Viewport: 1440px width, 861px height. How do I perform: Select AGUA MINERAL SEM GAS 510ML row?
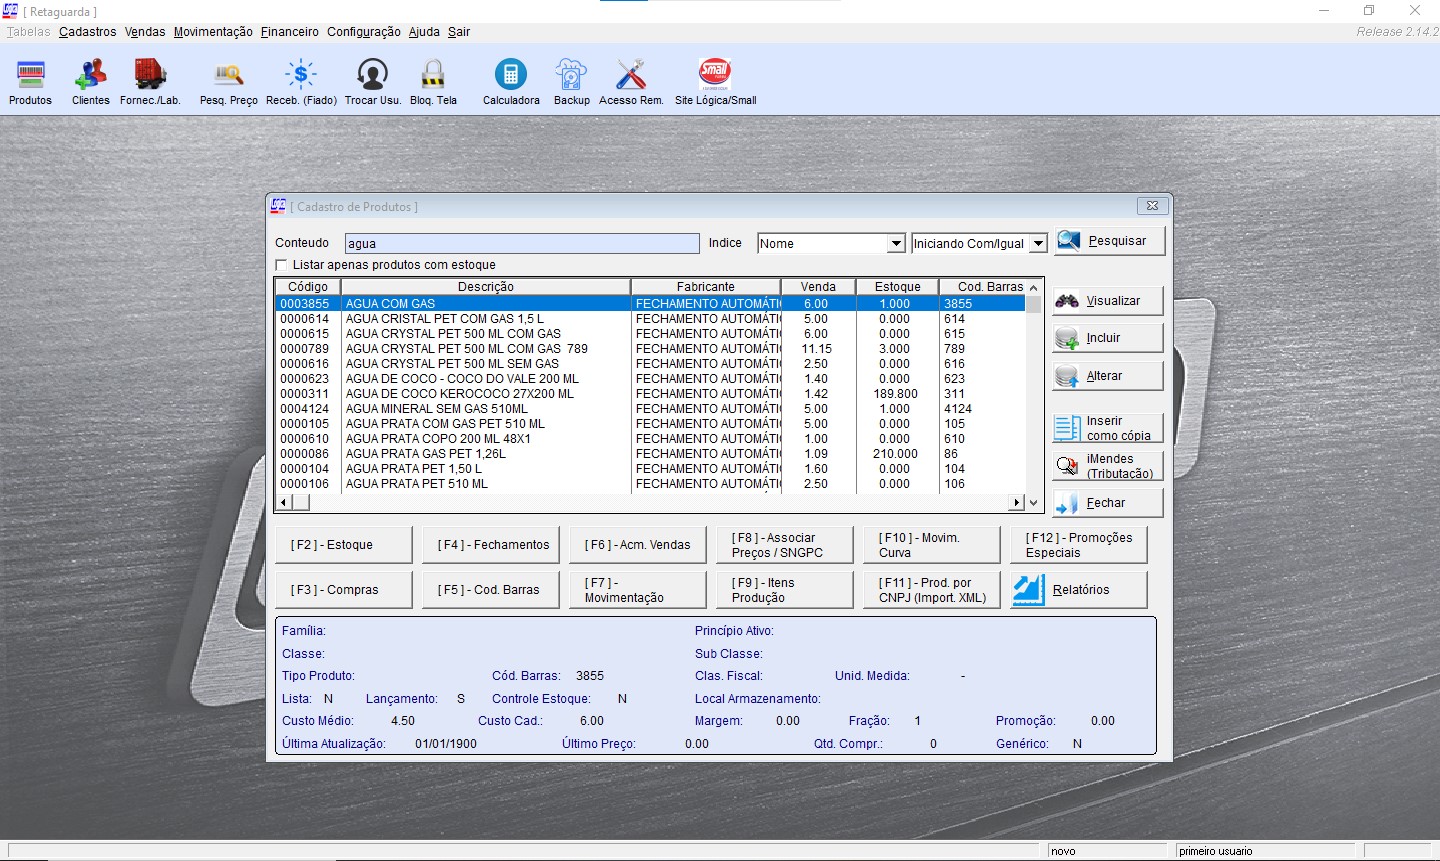click(x=437, y=409)
